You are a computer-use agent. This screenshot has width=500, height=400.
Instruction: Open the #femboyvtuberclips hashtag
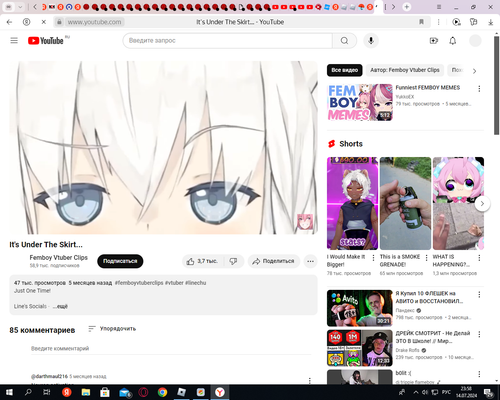(x=139, y=283)
